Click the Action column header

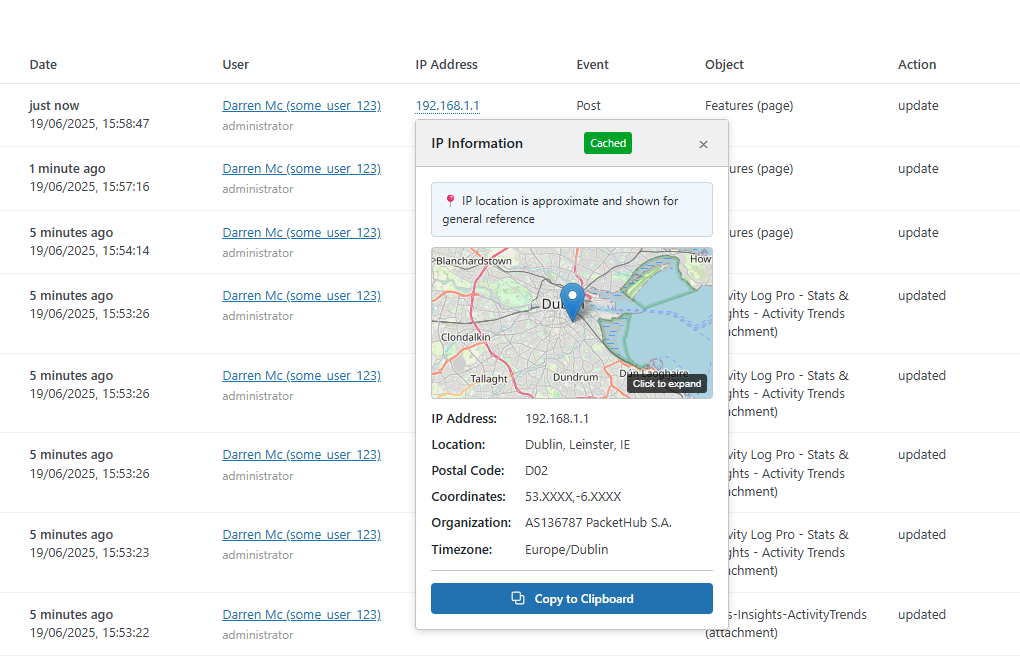pos(916,64)
